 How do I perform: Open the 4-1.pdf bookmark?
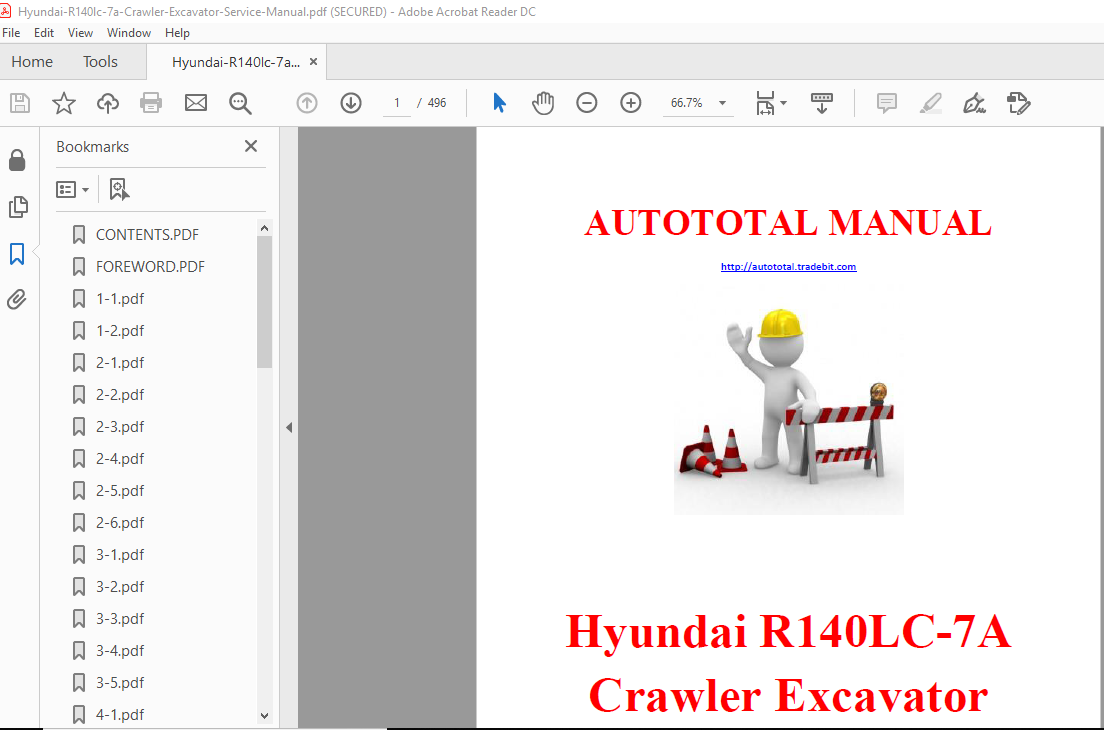(120, 715)
